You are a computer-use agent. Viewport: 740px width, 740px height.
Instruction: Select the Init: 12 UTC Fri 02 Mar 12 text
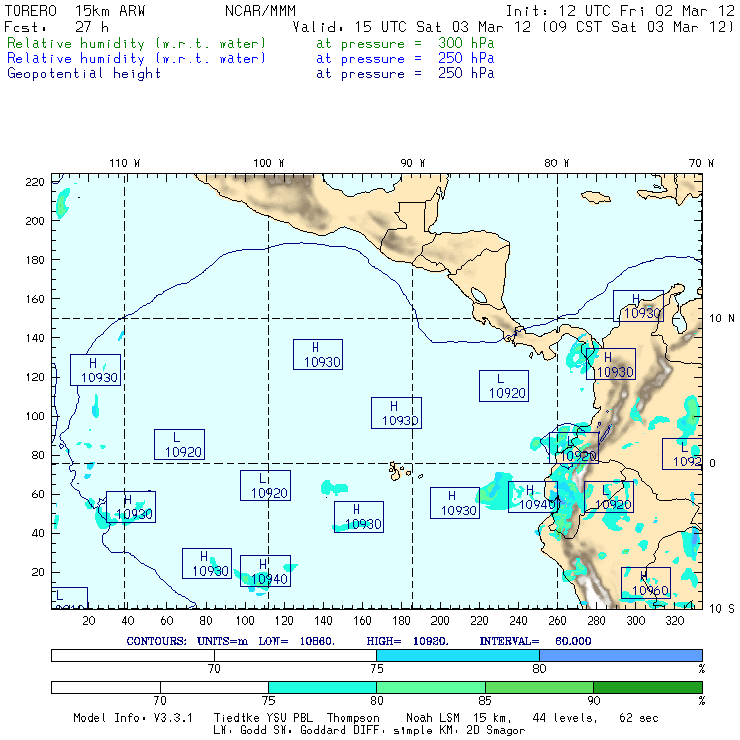point(620,11)
